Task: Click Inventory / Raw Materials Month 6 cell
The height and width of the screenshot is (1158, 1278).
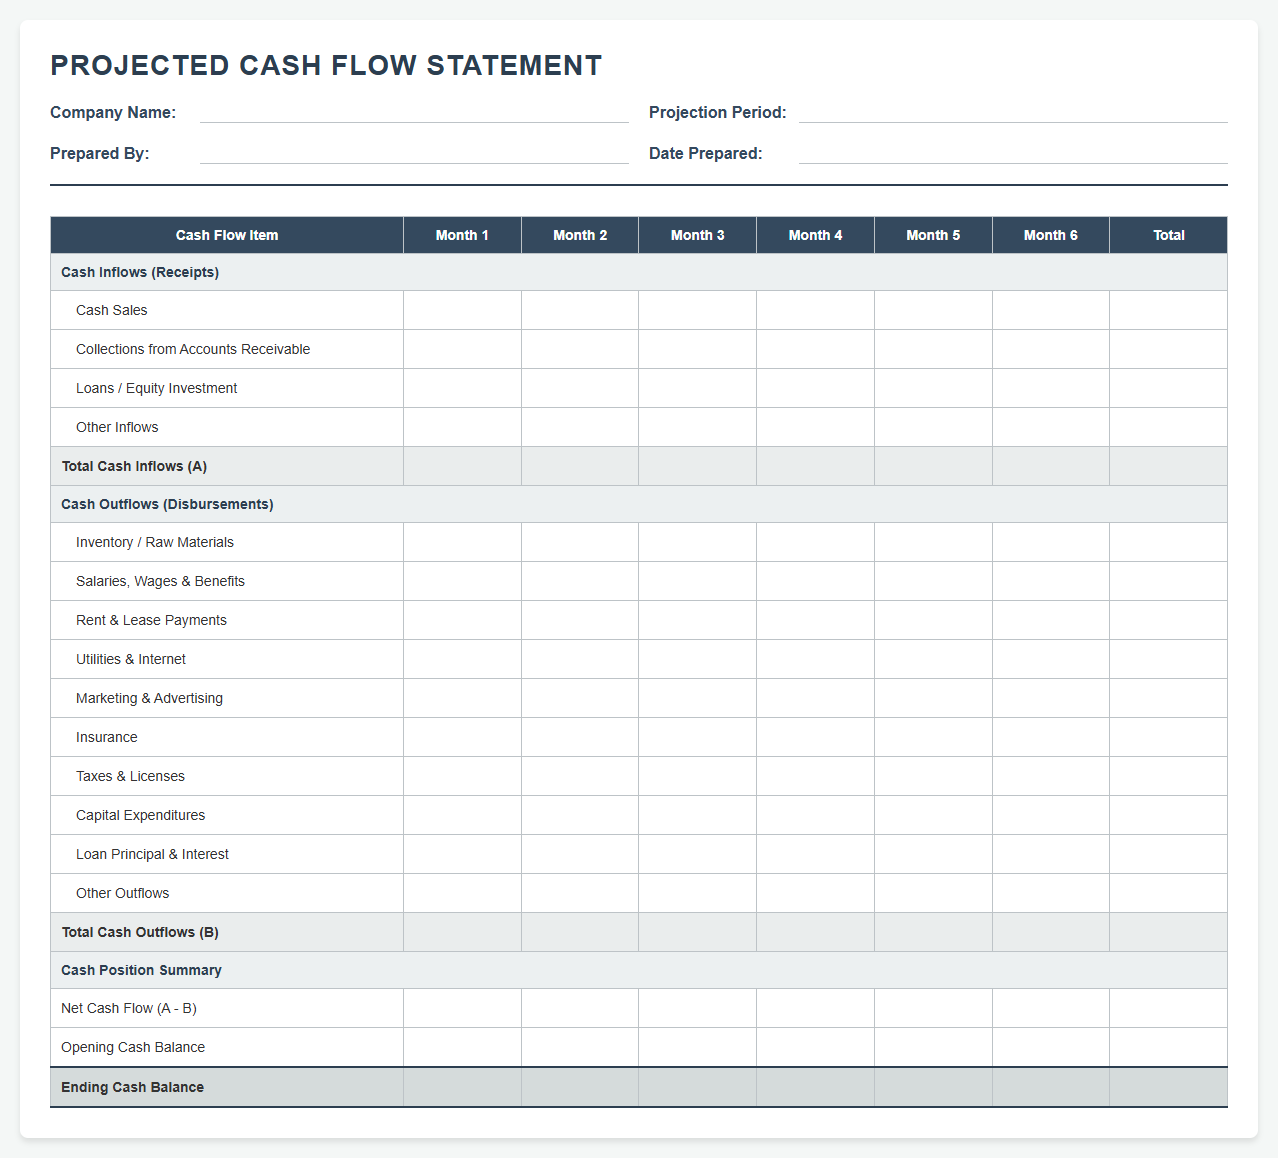Action: tap(1051, 542)
